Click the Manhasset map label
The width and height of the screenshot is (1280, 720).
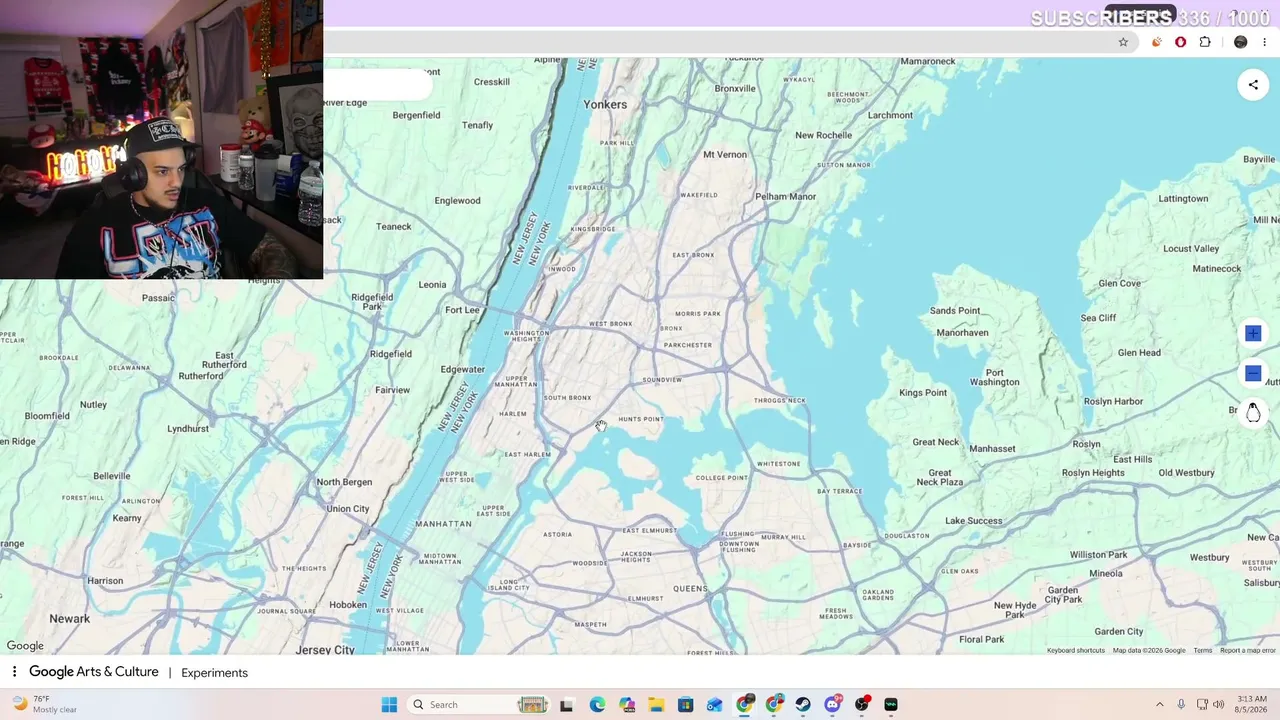click(992, 449)
